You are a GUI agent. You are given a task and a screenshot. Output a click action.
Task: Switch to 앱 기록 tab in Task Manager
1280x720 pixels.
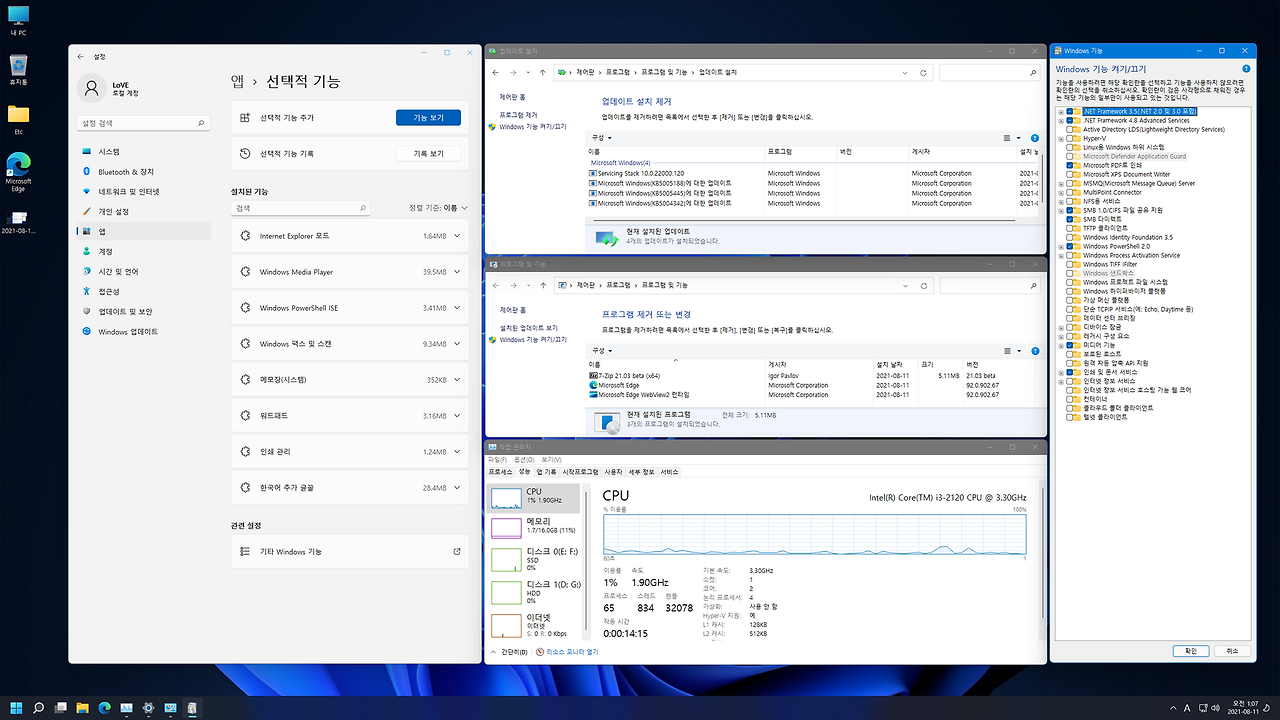click(546, 471)
